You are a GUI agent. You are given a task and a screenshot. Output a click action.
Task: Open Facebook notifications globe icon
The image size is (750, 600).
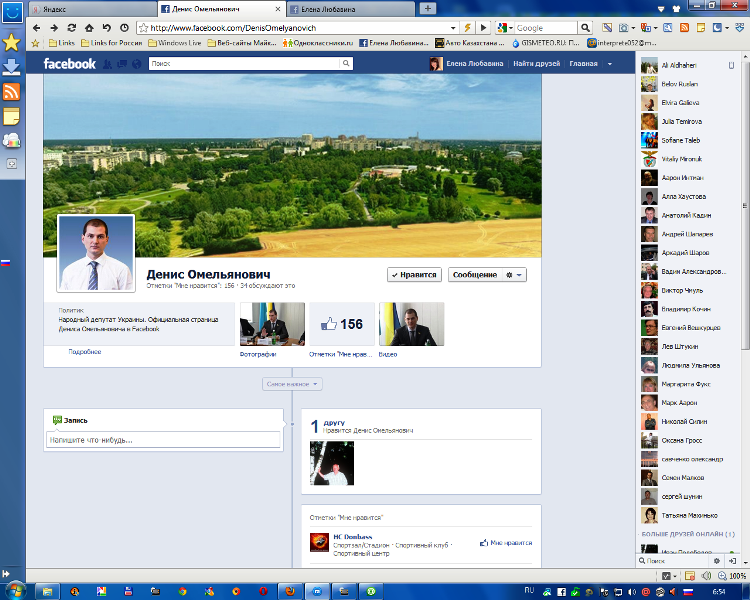pos(137,64)
